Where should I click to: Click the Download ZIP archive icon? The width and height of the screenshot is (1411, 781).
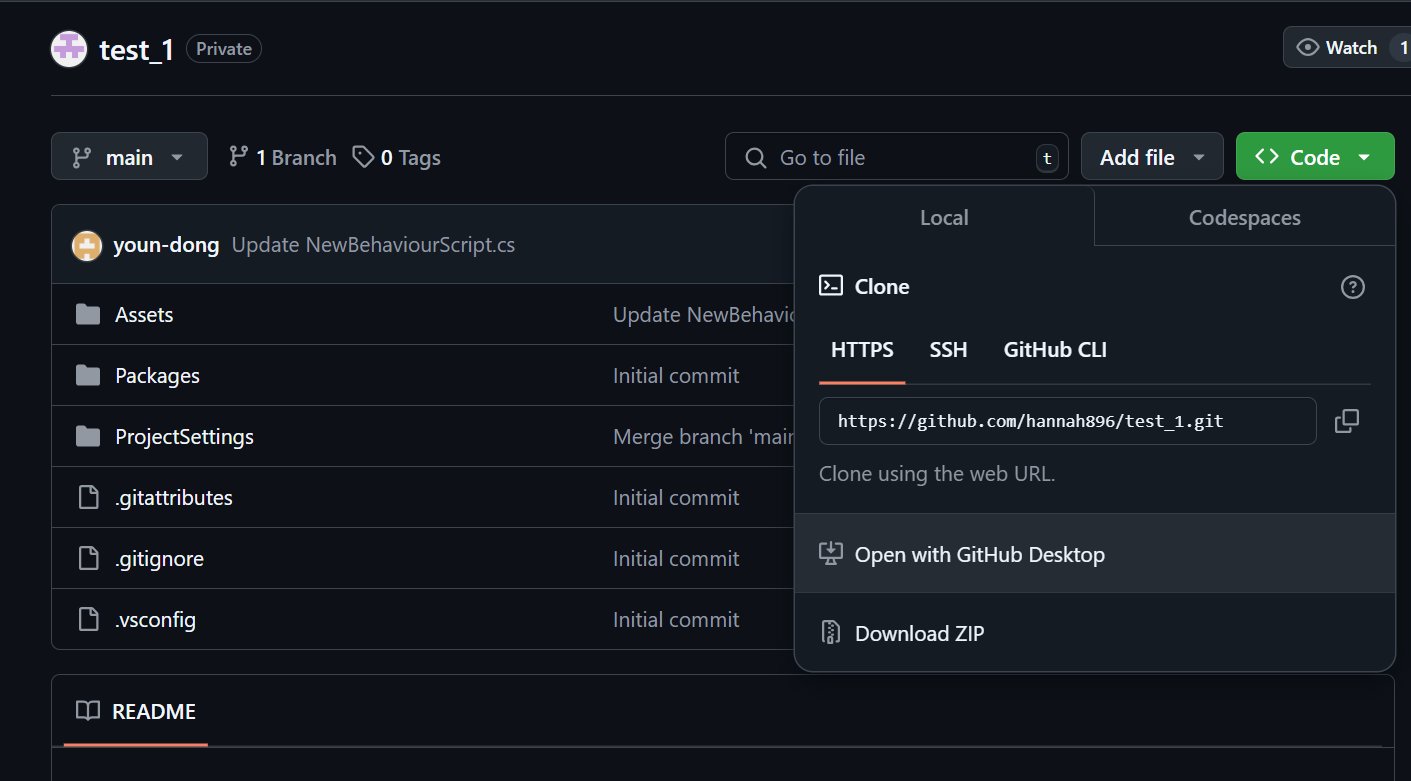click(830, 633)
